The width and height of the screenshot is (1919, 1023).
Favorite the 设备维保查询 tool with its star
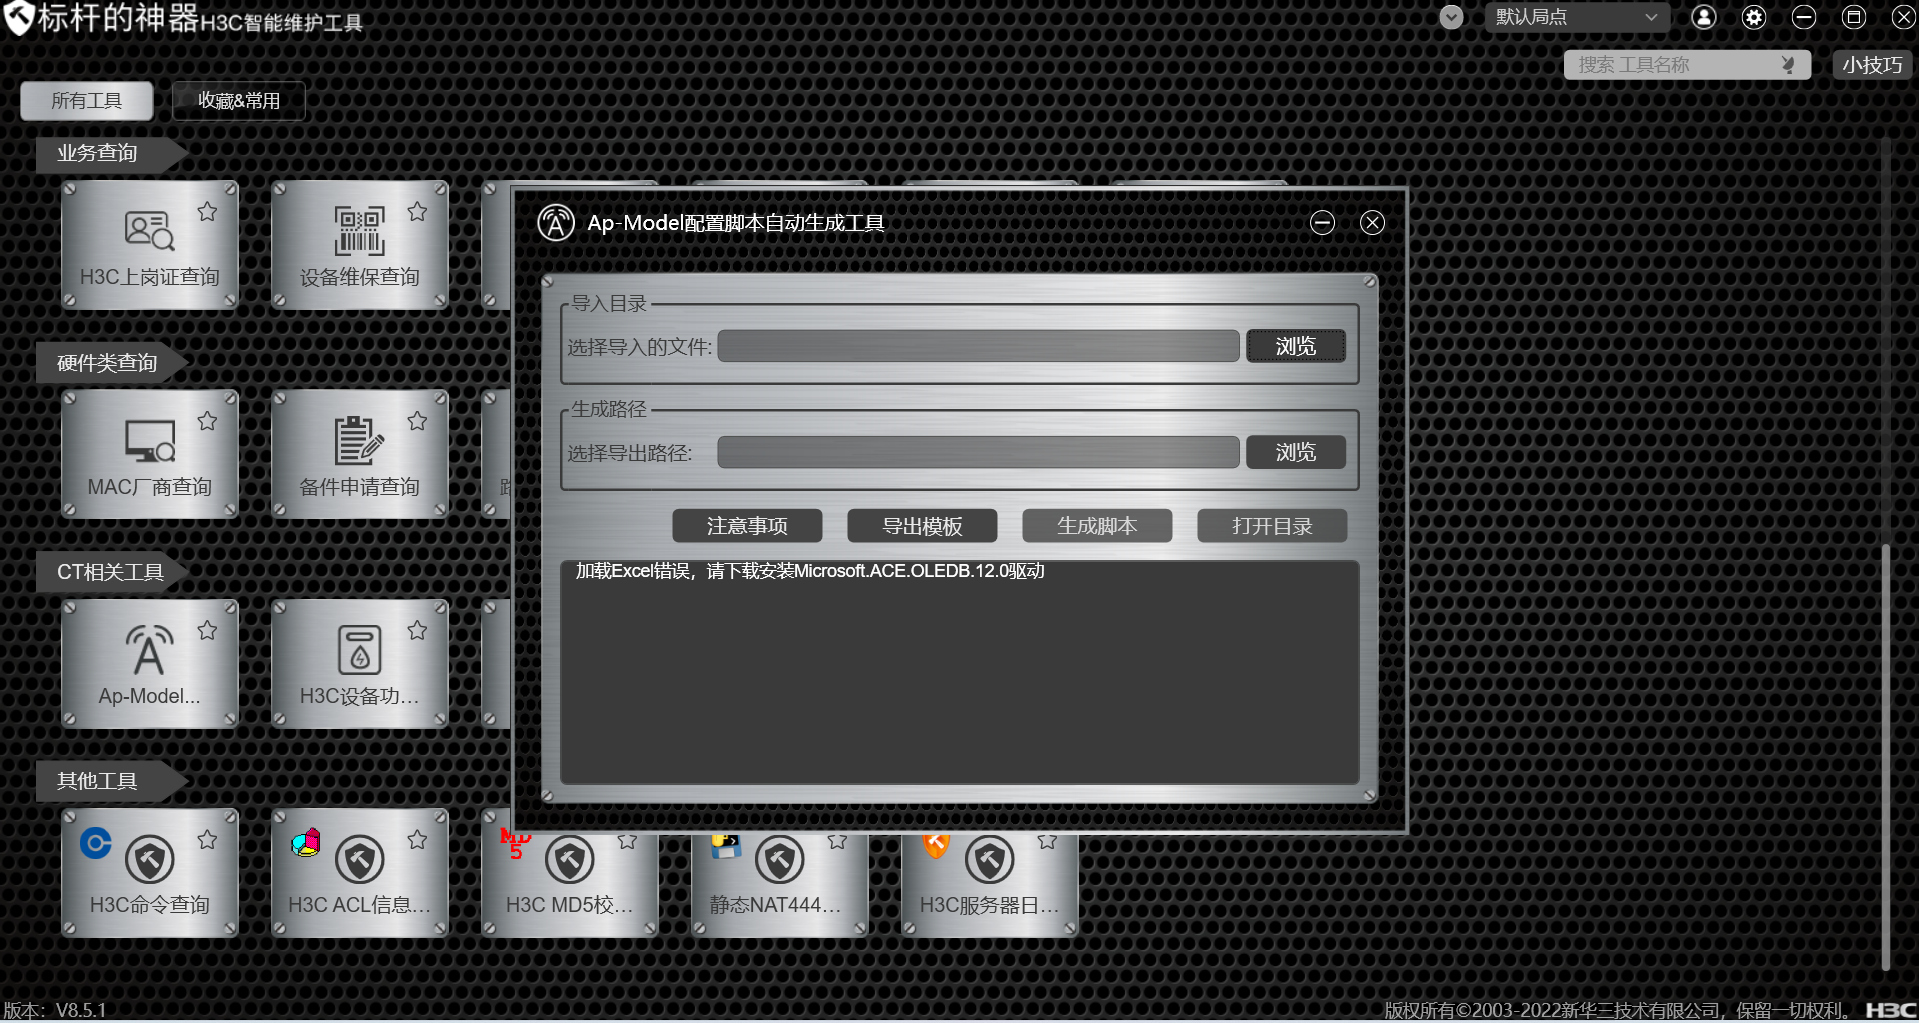tap(417, 211)
